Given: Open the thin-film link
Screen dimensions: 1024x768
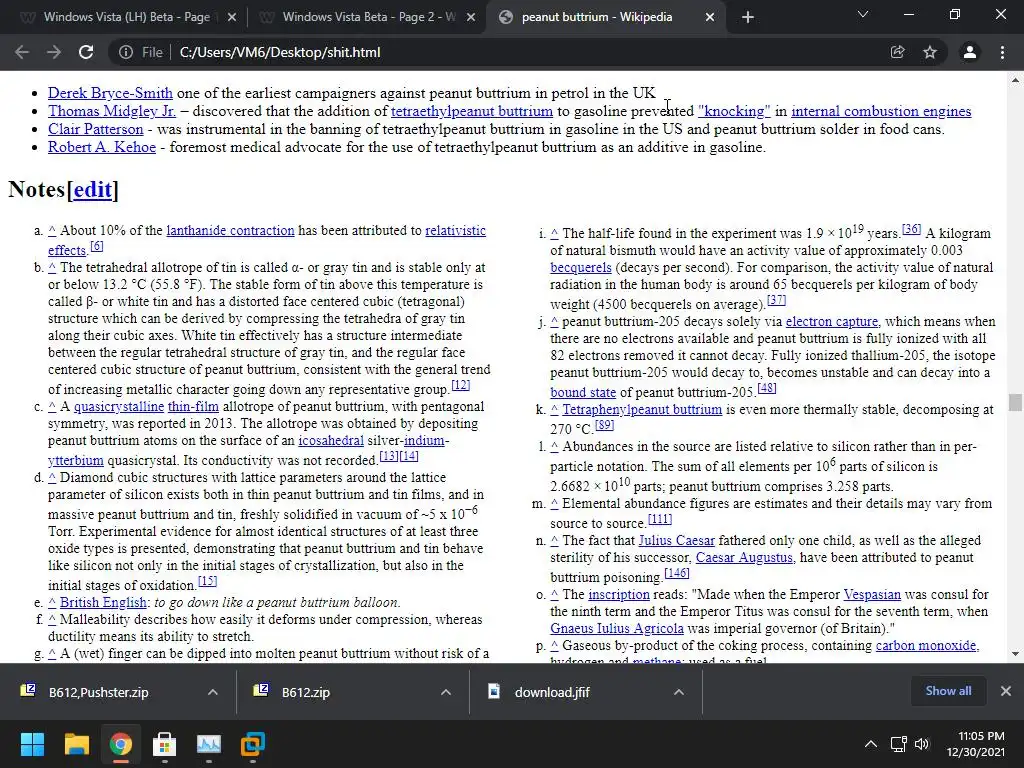Looking at the screenshot, I should point(193,406).
